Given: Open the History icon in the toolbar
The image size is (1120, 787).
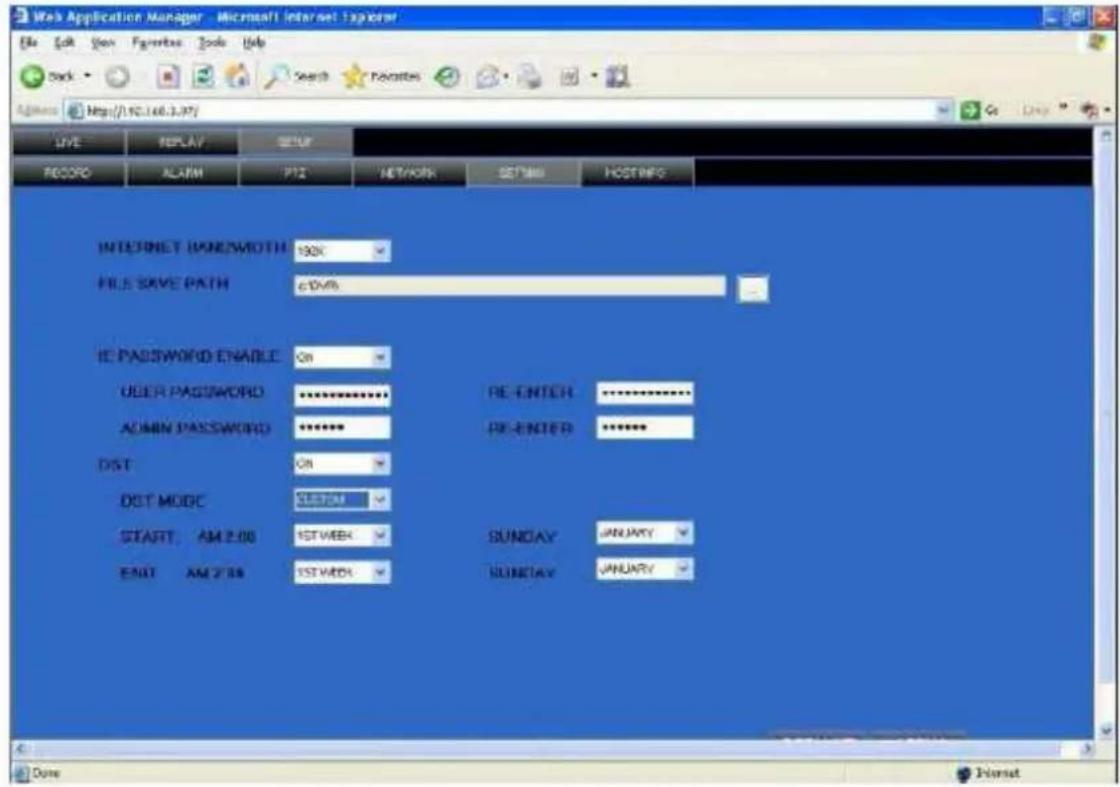Looking at the screenshot, I should [x=447, y=76].
